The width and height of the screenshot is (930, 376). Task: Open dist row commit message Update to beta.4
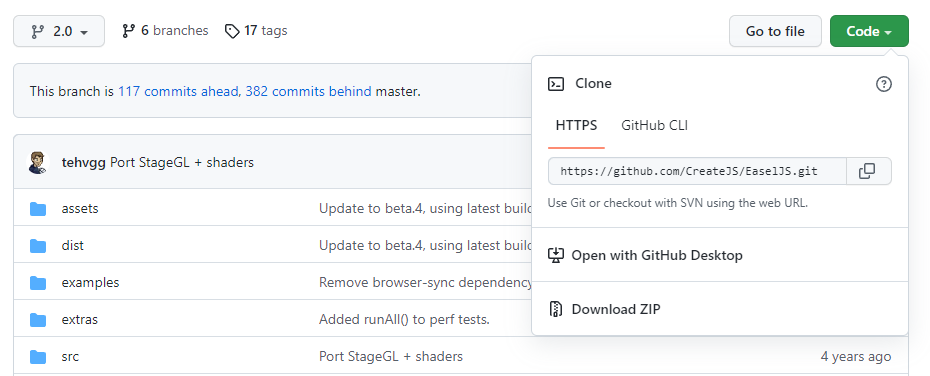tap(425, 246)
